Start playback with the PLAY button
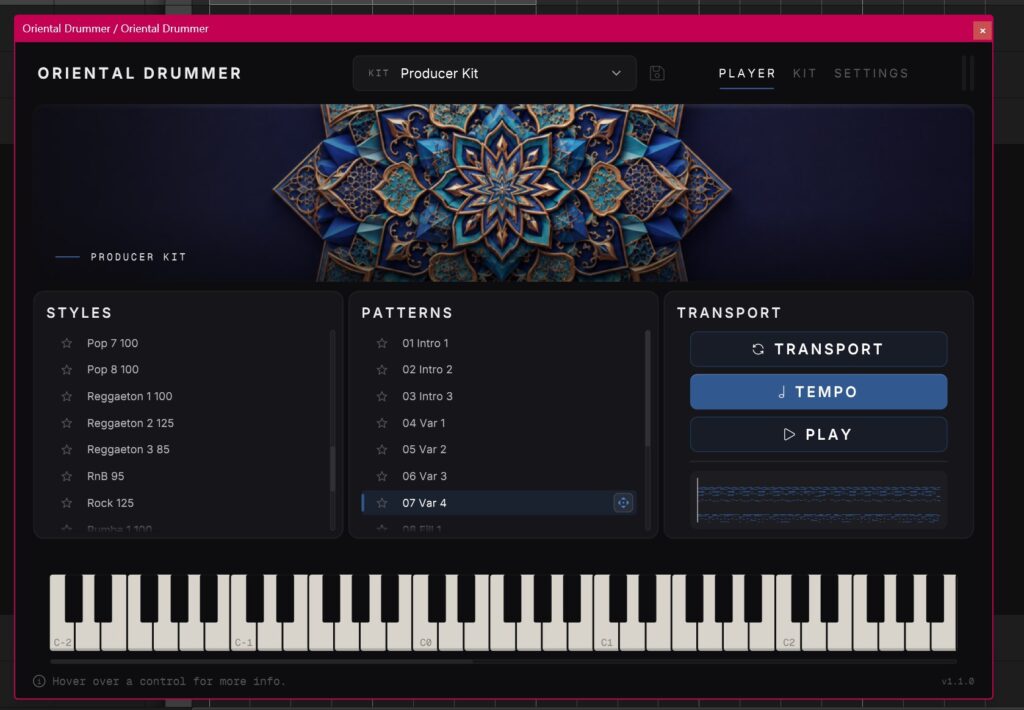Viewport: 1024px width, 710px height. pyautogui.click(x=818, y=434)
